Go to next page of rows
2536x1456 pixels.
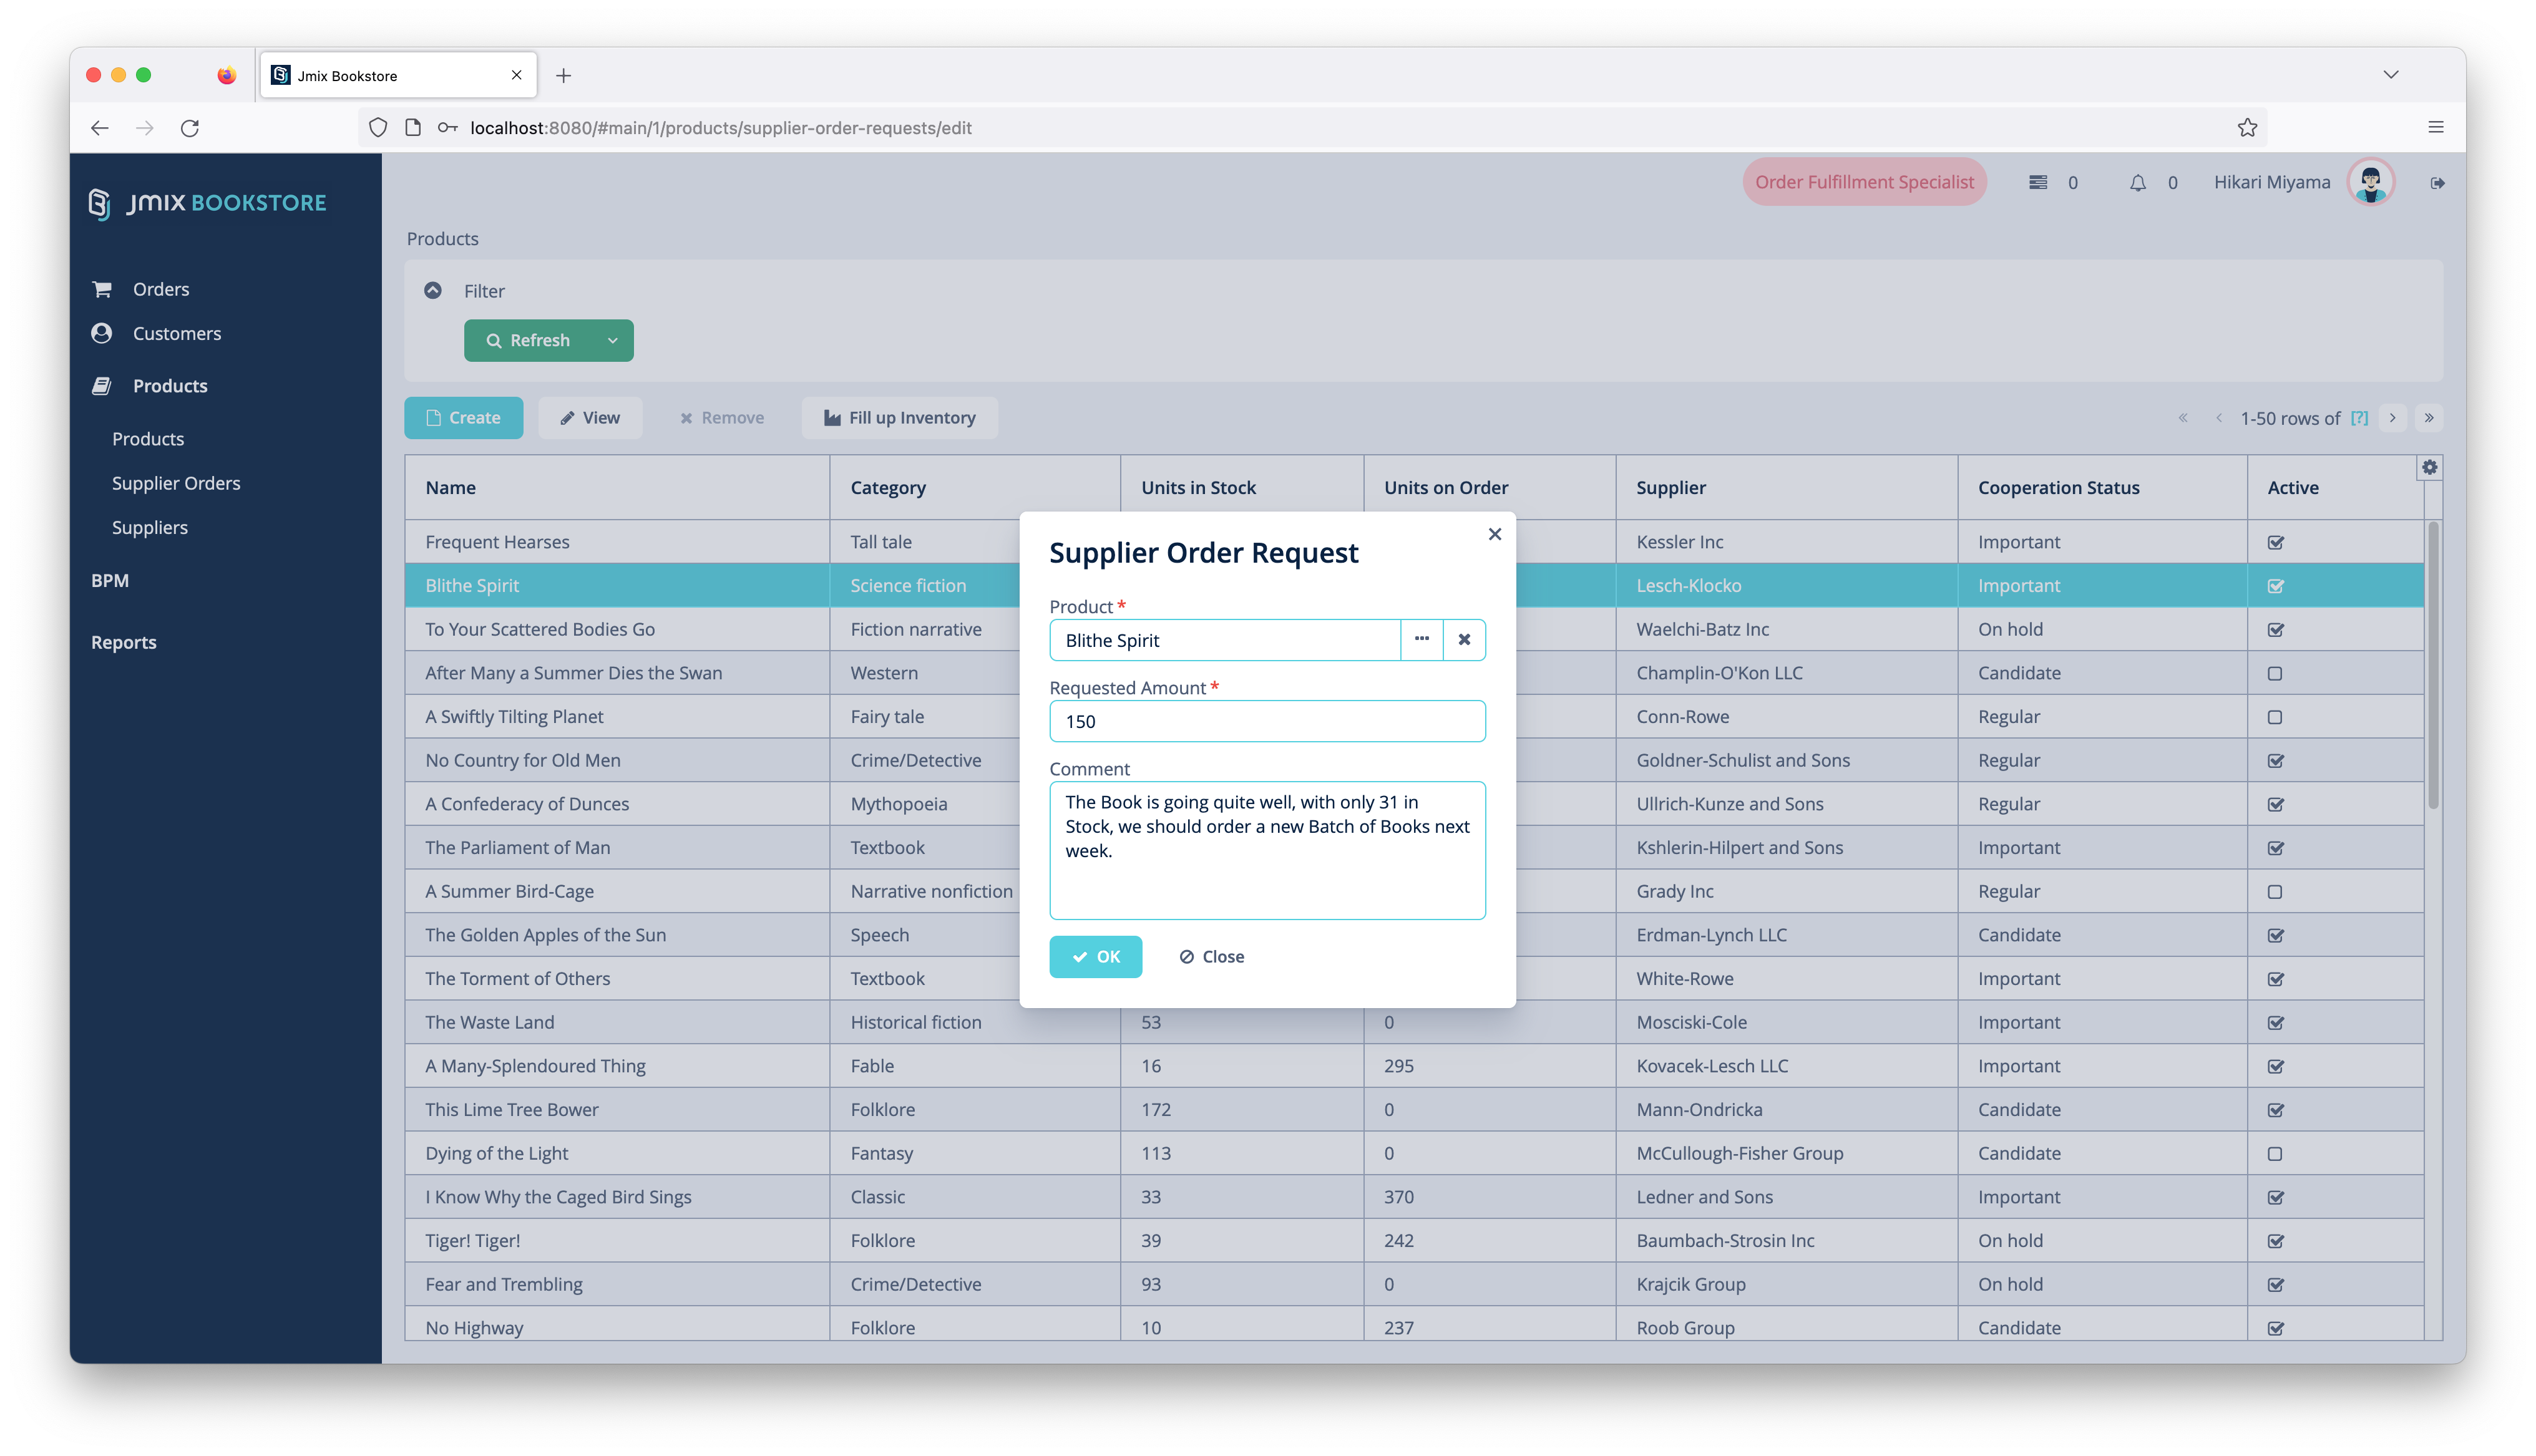pos(2392,418)
